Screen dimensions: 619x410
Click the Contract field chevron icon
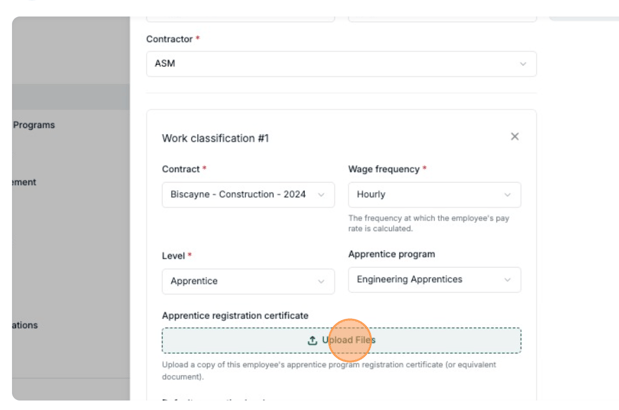pos(321,195)
